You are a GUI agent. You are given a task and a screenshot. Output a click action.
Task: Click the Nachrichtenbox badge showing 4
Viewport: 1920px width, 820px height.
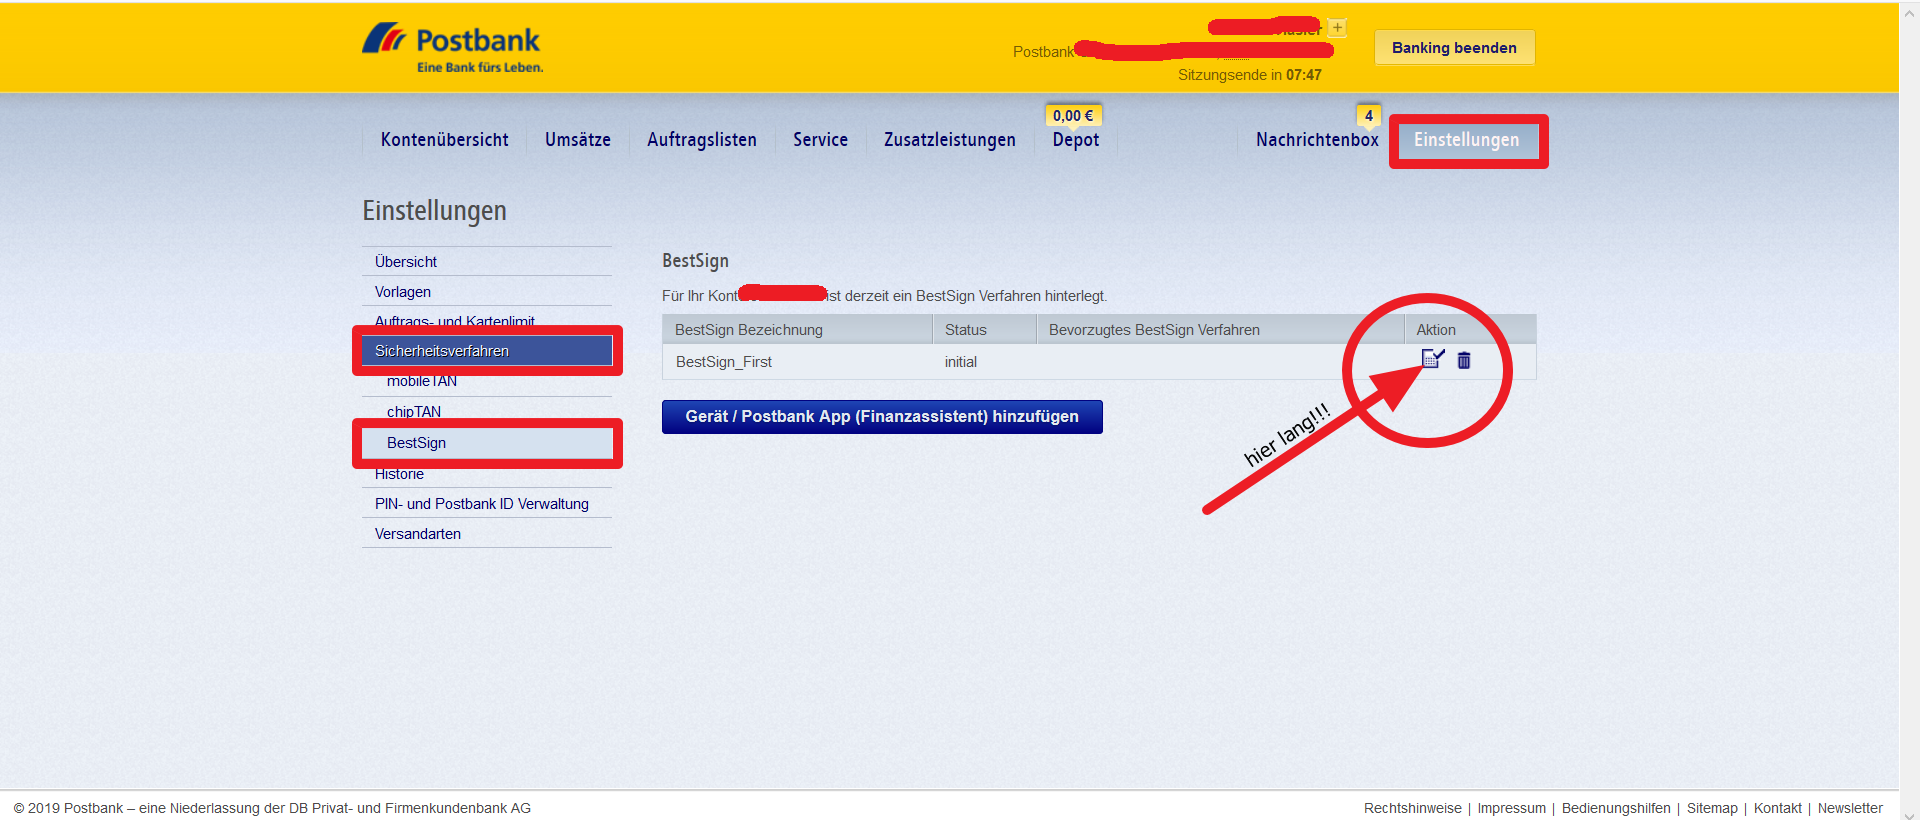[x=1369, y=115]
